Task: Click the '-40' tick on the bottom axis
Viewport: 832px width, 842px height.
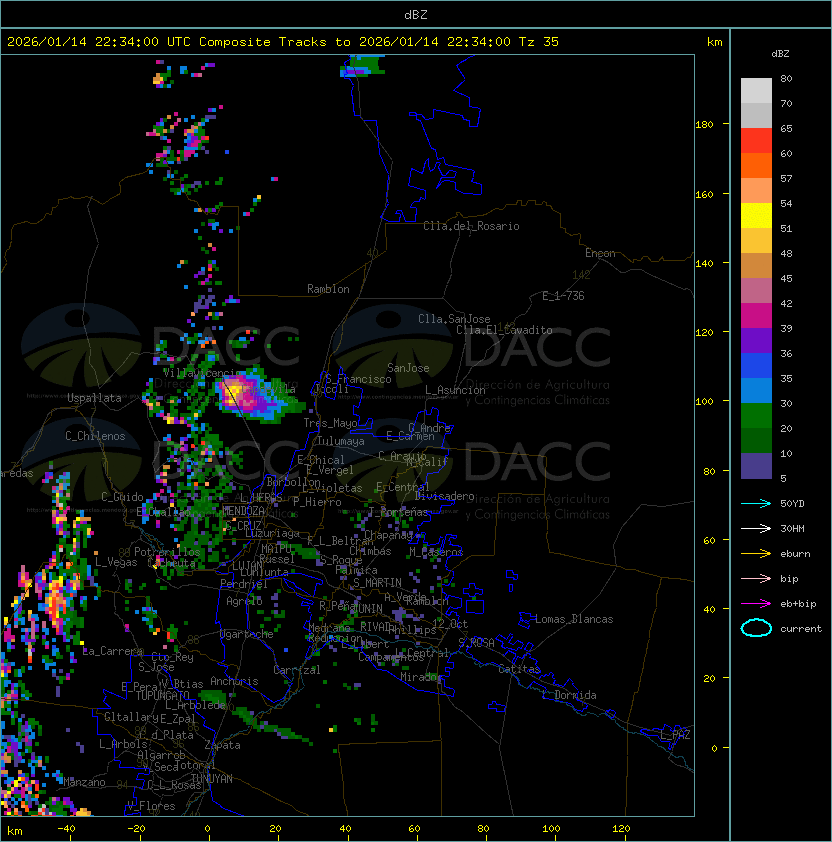Action: click(x=67, y=829)
